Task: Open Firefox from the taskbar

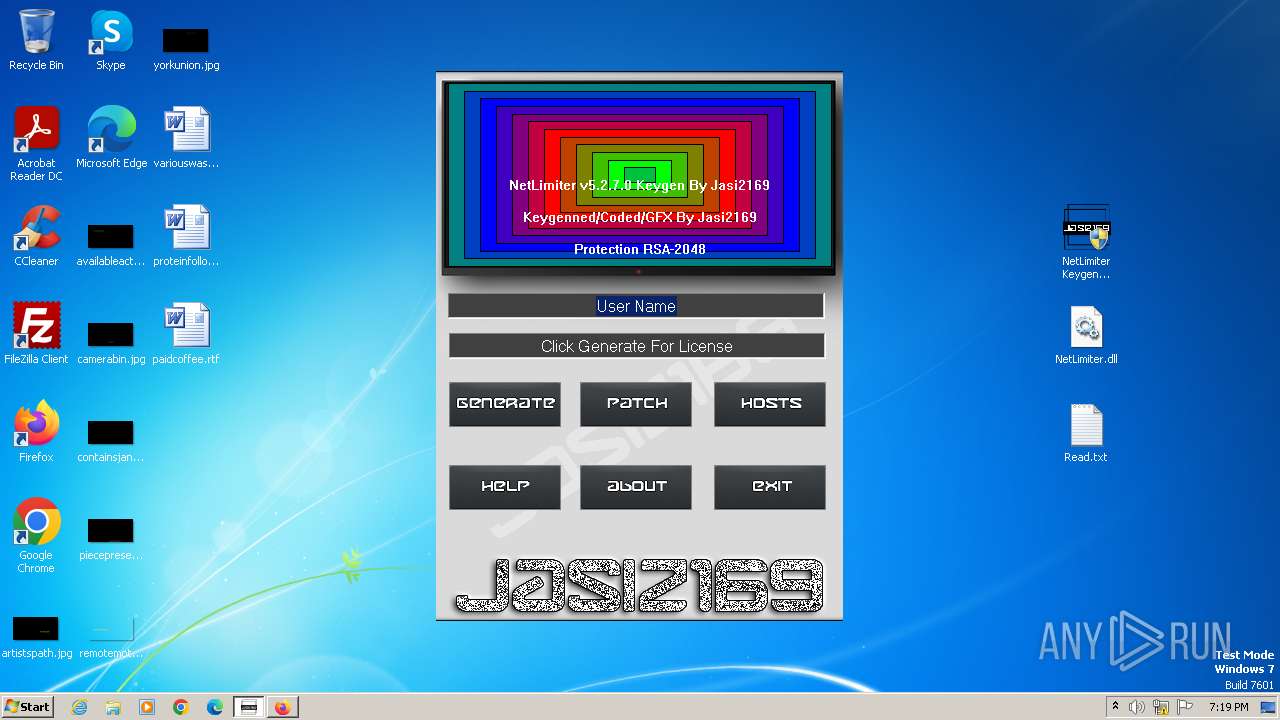Action: pos(283,707)
